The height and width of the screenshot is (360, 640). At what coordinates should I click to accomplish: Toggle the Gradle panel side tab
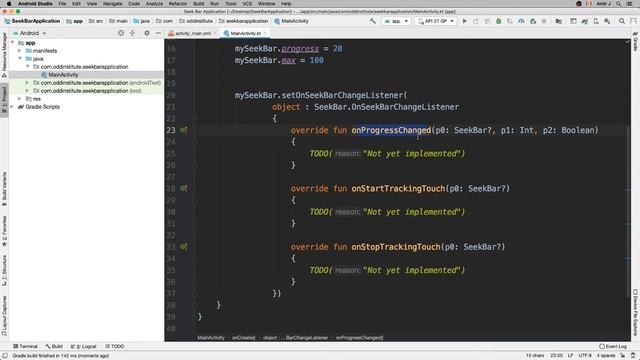636,42
